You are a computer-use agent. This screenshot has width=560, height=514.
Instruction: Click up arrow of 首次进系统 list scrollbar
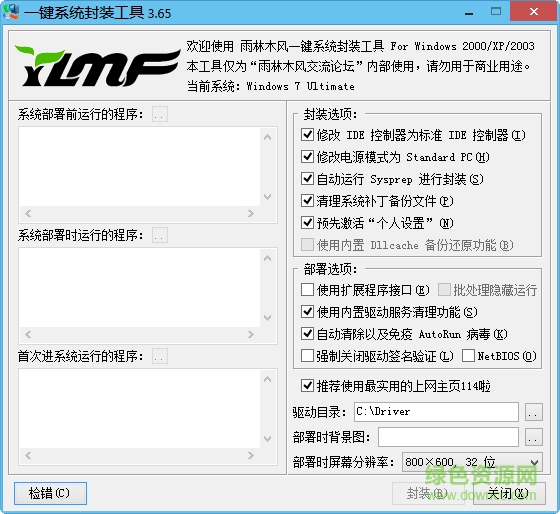coord(268,379)
